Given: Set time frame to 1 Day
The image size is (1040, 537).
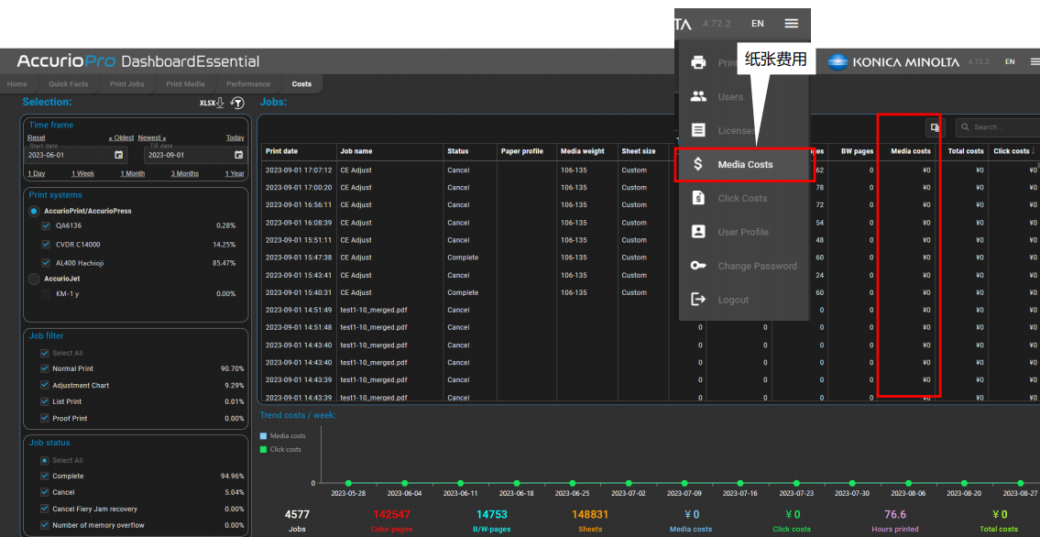Looking at the screenshot, I should (36, 174).
